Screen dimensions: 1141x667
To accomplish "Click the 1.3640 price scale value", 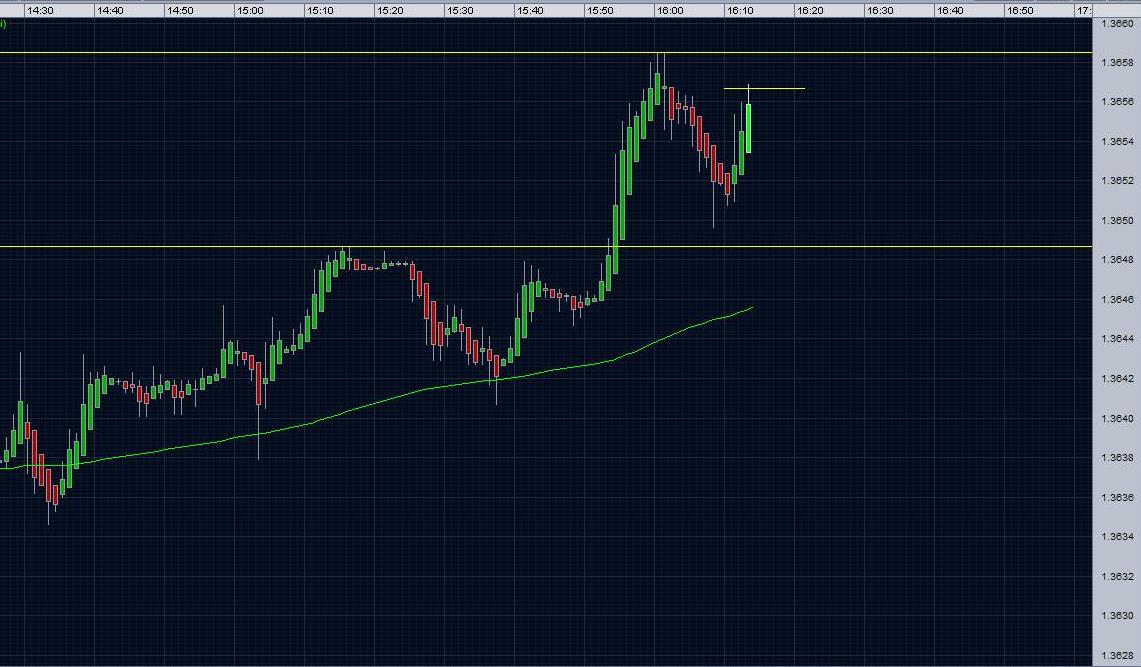I will coord(1117,418).
